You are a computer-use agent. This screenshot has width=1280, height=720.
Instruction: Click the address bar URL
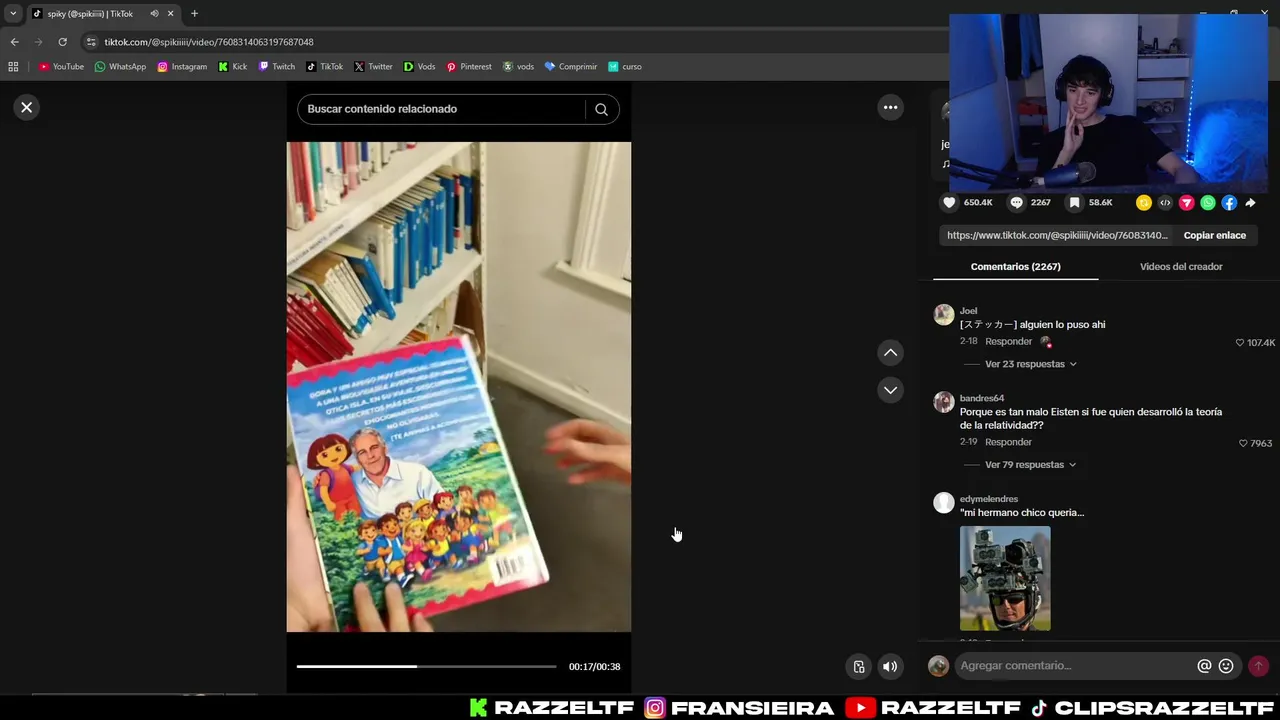(x=209, y=42)
